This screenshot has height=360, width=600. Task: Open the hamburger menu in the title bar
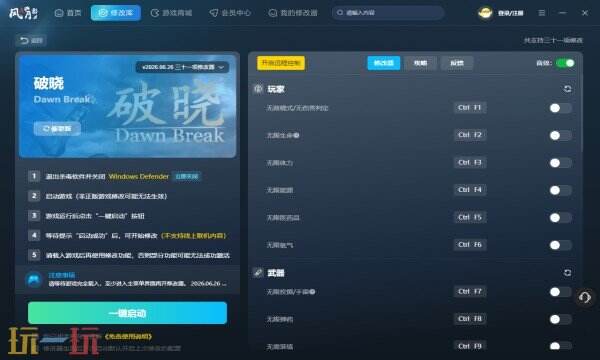542,13
